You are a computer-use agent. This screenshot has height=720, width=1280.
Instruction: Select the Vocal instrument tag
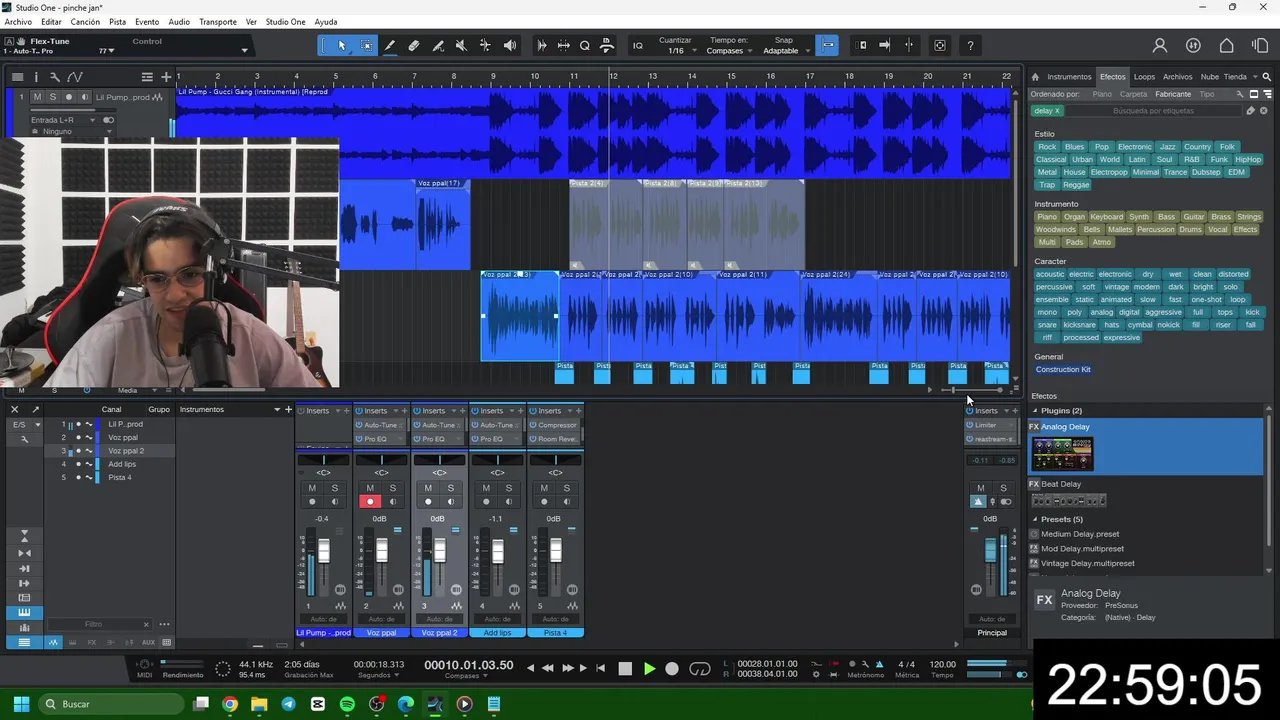(1217, 230)
